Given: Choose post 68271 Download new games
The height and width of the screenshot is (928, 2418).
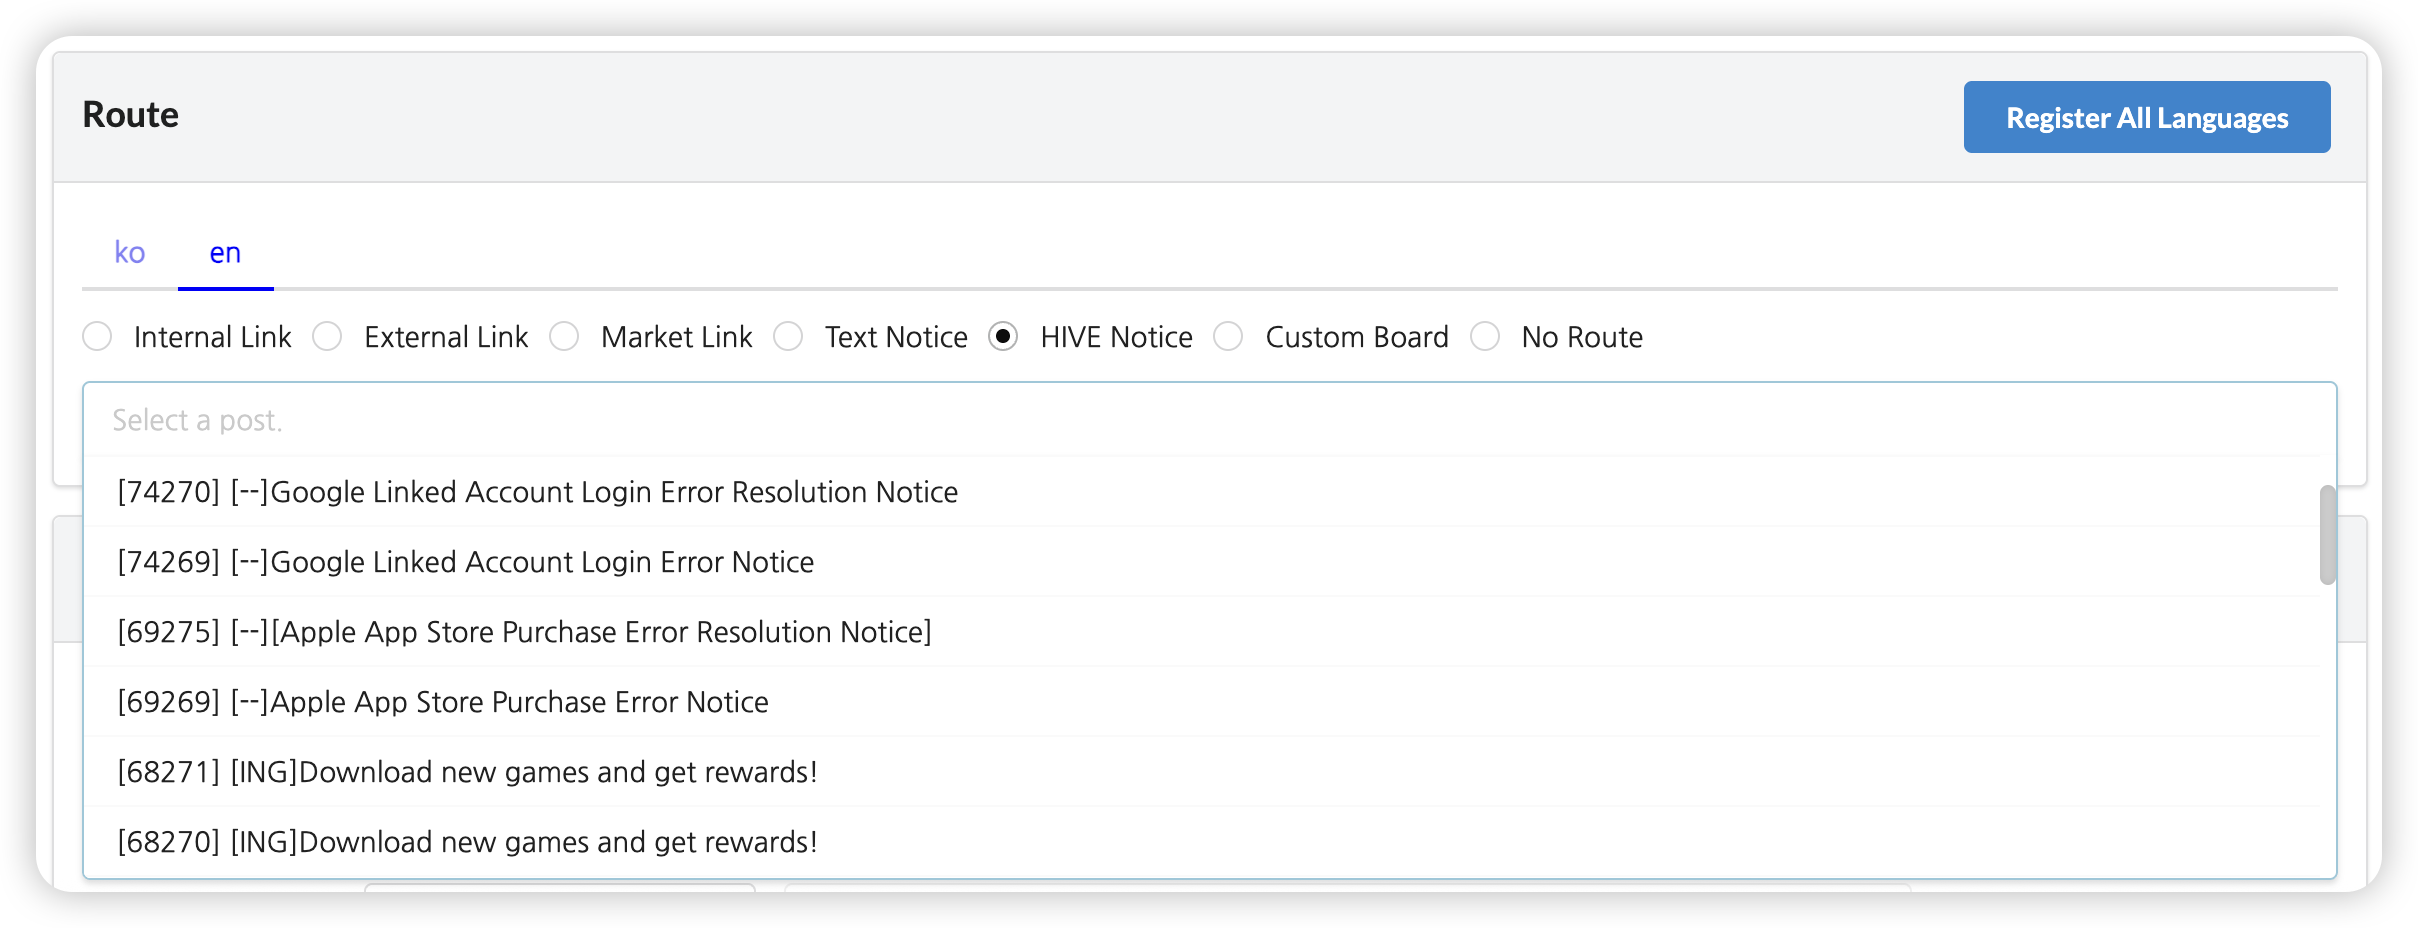Looking at the screenshot, I should (468, 772).
